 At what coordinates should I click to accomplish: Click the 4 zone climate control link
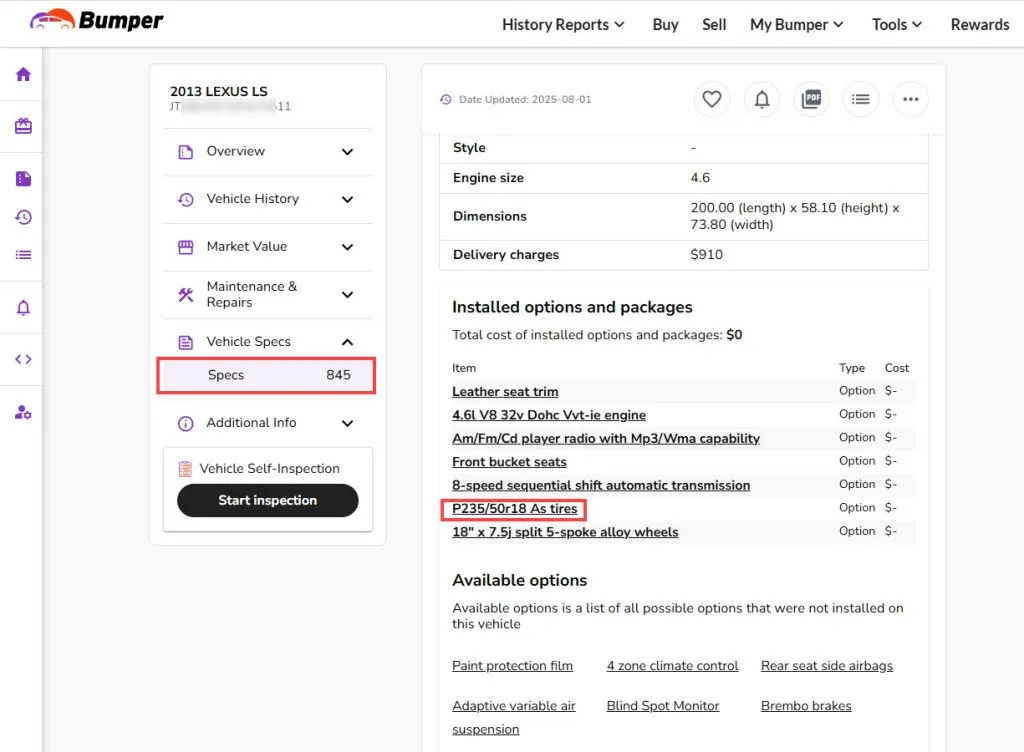click(x=672, y=666)
